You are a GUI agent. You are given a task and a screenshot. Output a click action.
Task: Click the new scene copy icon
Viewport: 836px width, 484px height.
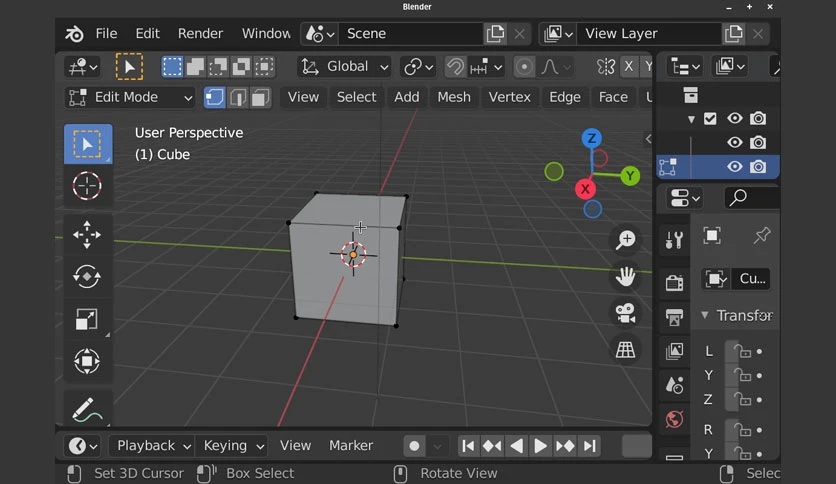495,34
